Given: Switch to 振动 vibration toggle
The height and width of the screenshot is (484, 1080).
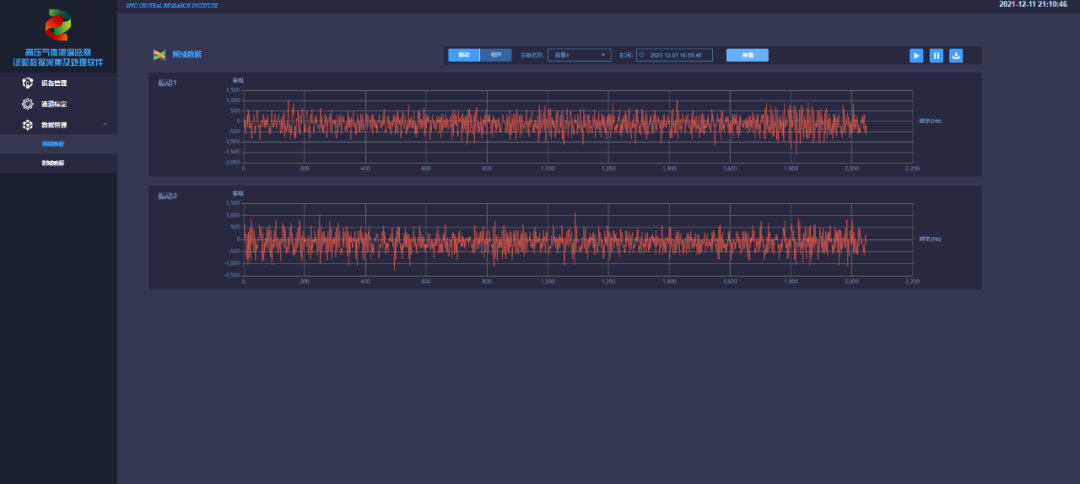Looking at the screenshot, I should point(464,55).
